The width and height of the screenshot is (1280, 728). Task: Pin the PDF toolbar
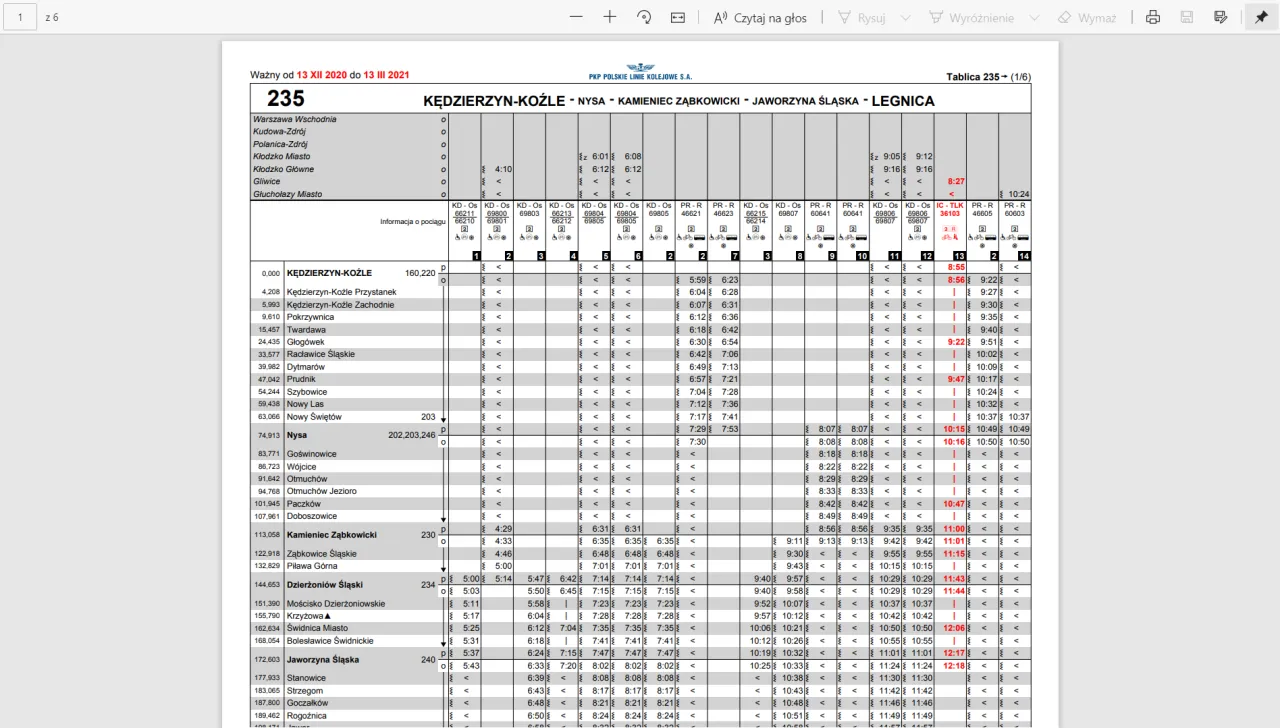coord(1261,17)
